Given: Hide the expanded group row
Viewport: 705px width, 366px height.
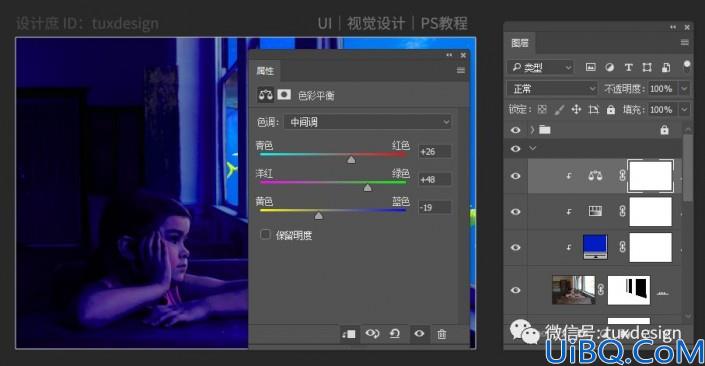Looking at the screenshot, I should pyautogui.click(x=516, y=148).
